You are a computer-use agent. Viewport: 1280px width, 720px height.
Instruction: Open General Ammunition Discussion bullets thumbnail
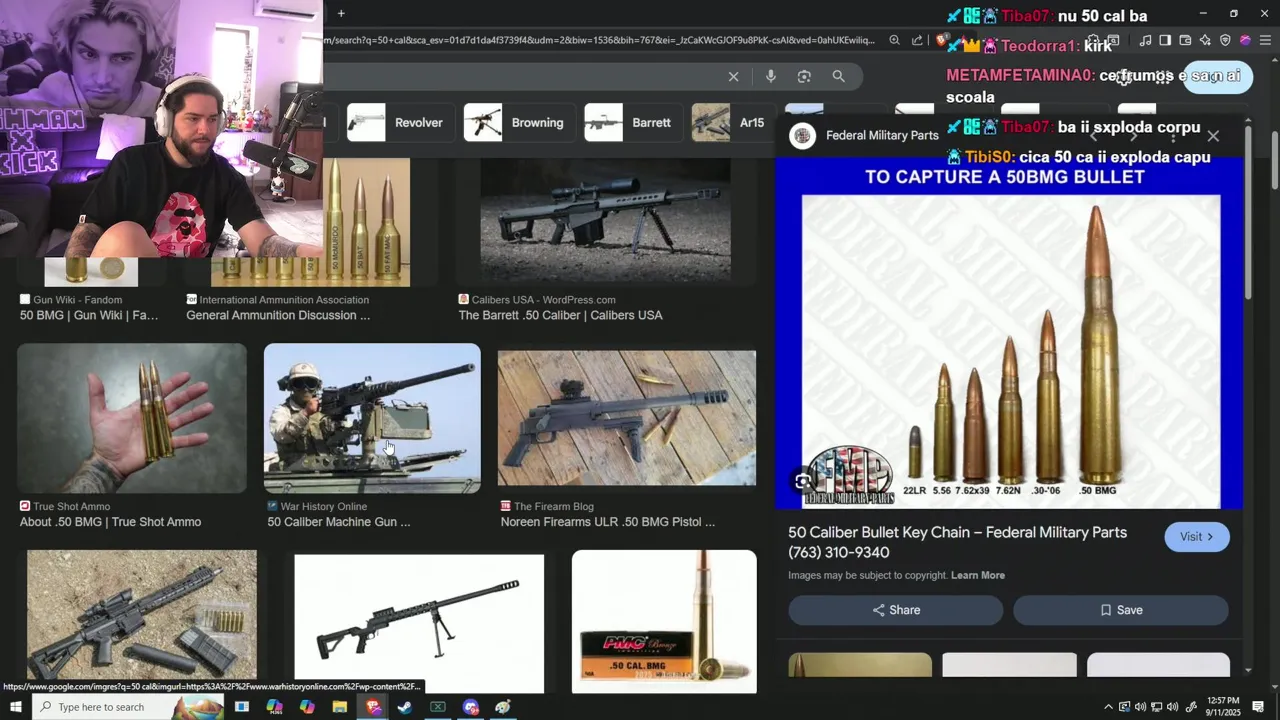click(310, 222)
